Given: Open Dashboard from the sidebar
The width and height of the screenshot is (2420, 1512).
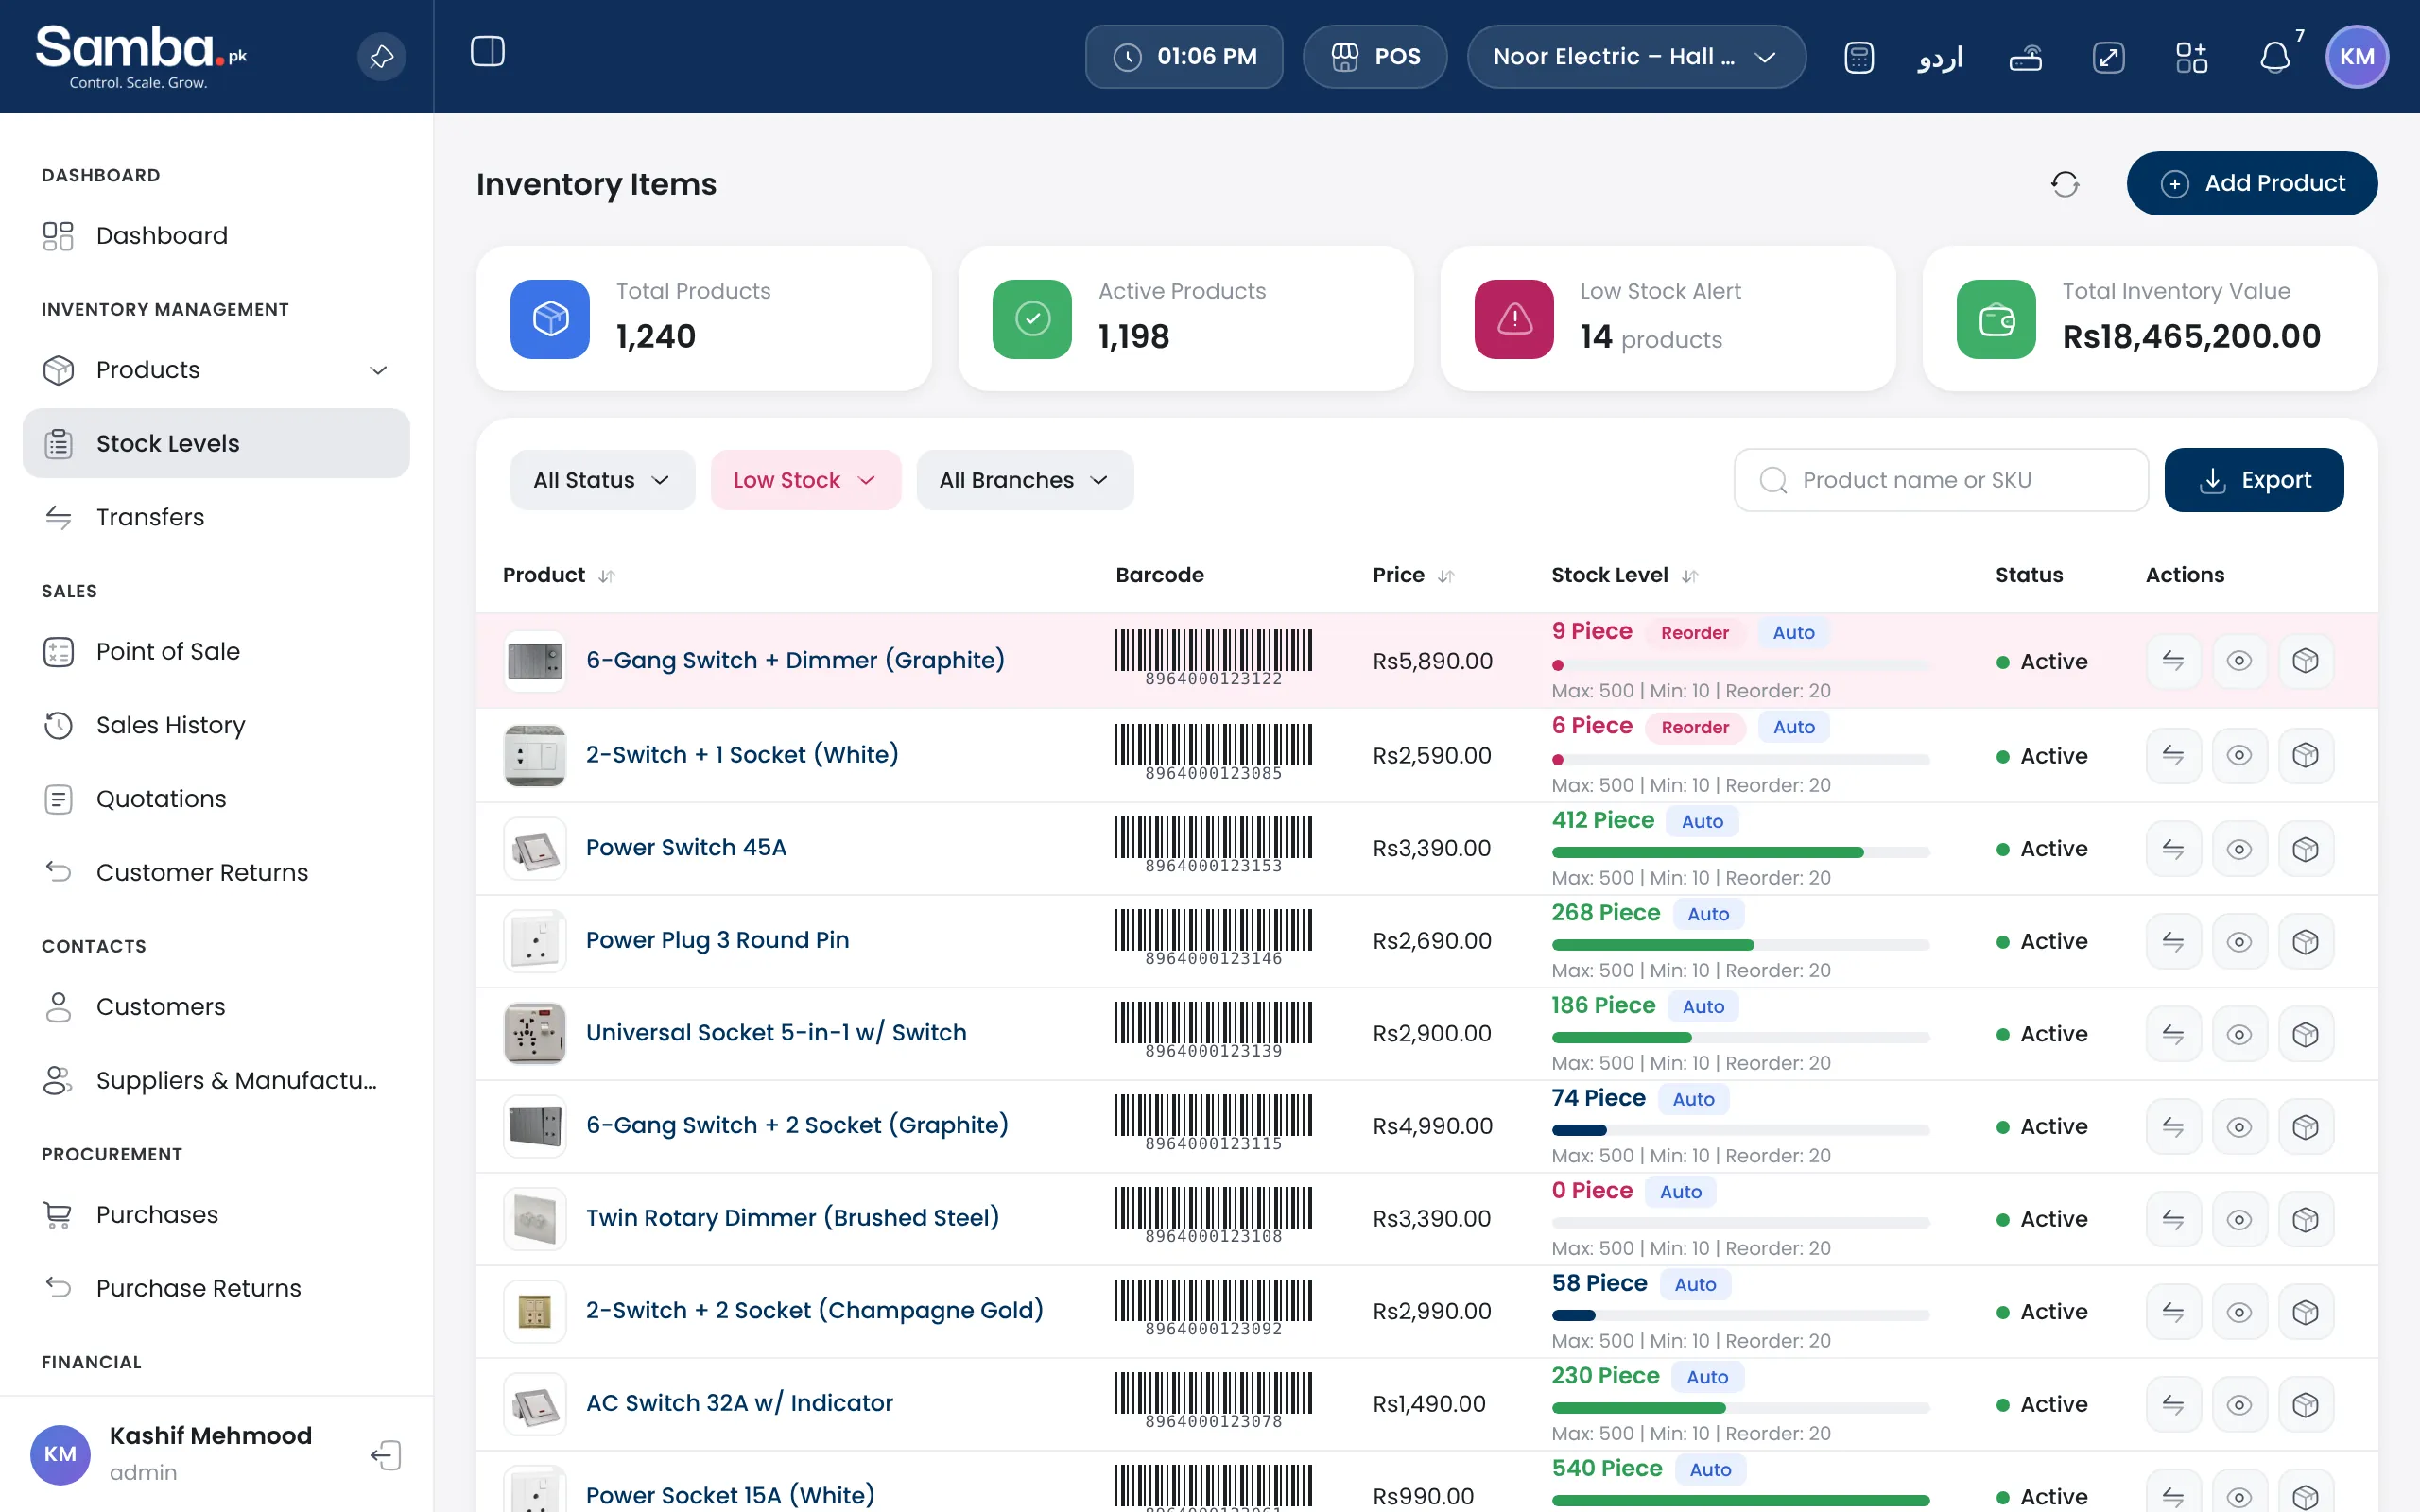Looking at the screenshot, I should 216,236.
